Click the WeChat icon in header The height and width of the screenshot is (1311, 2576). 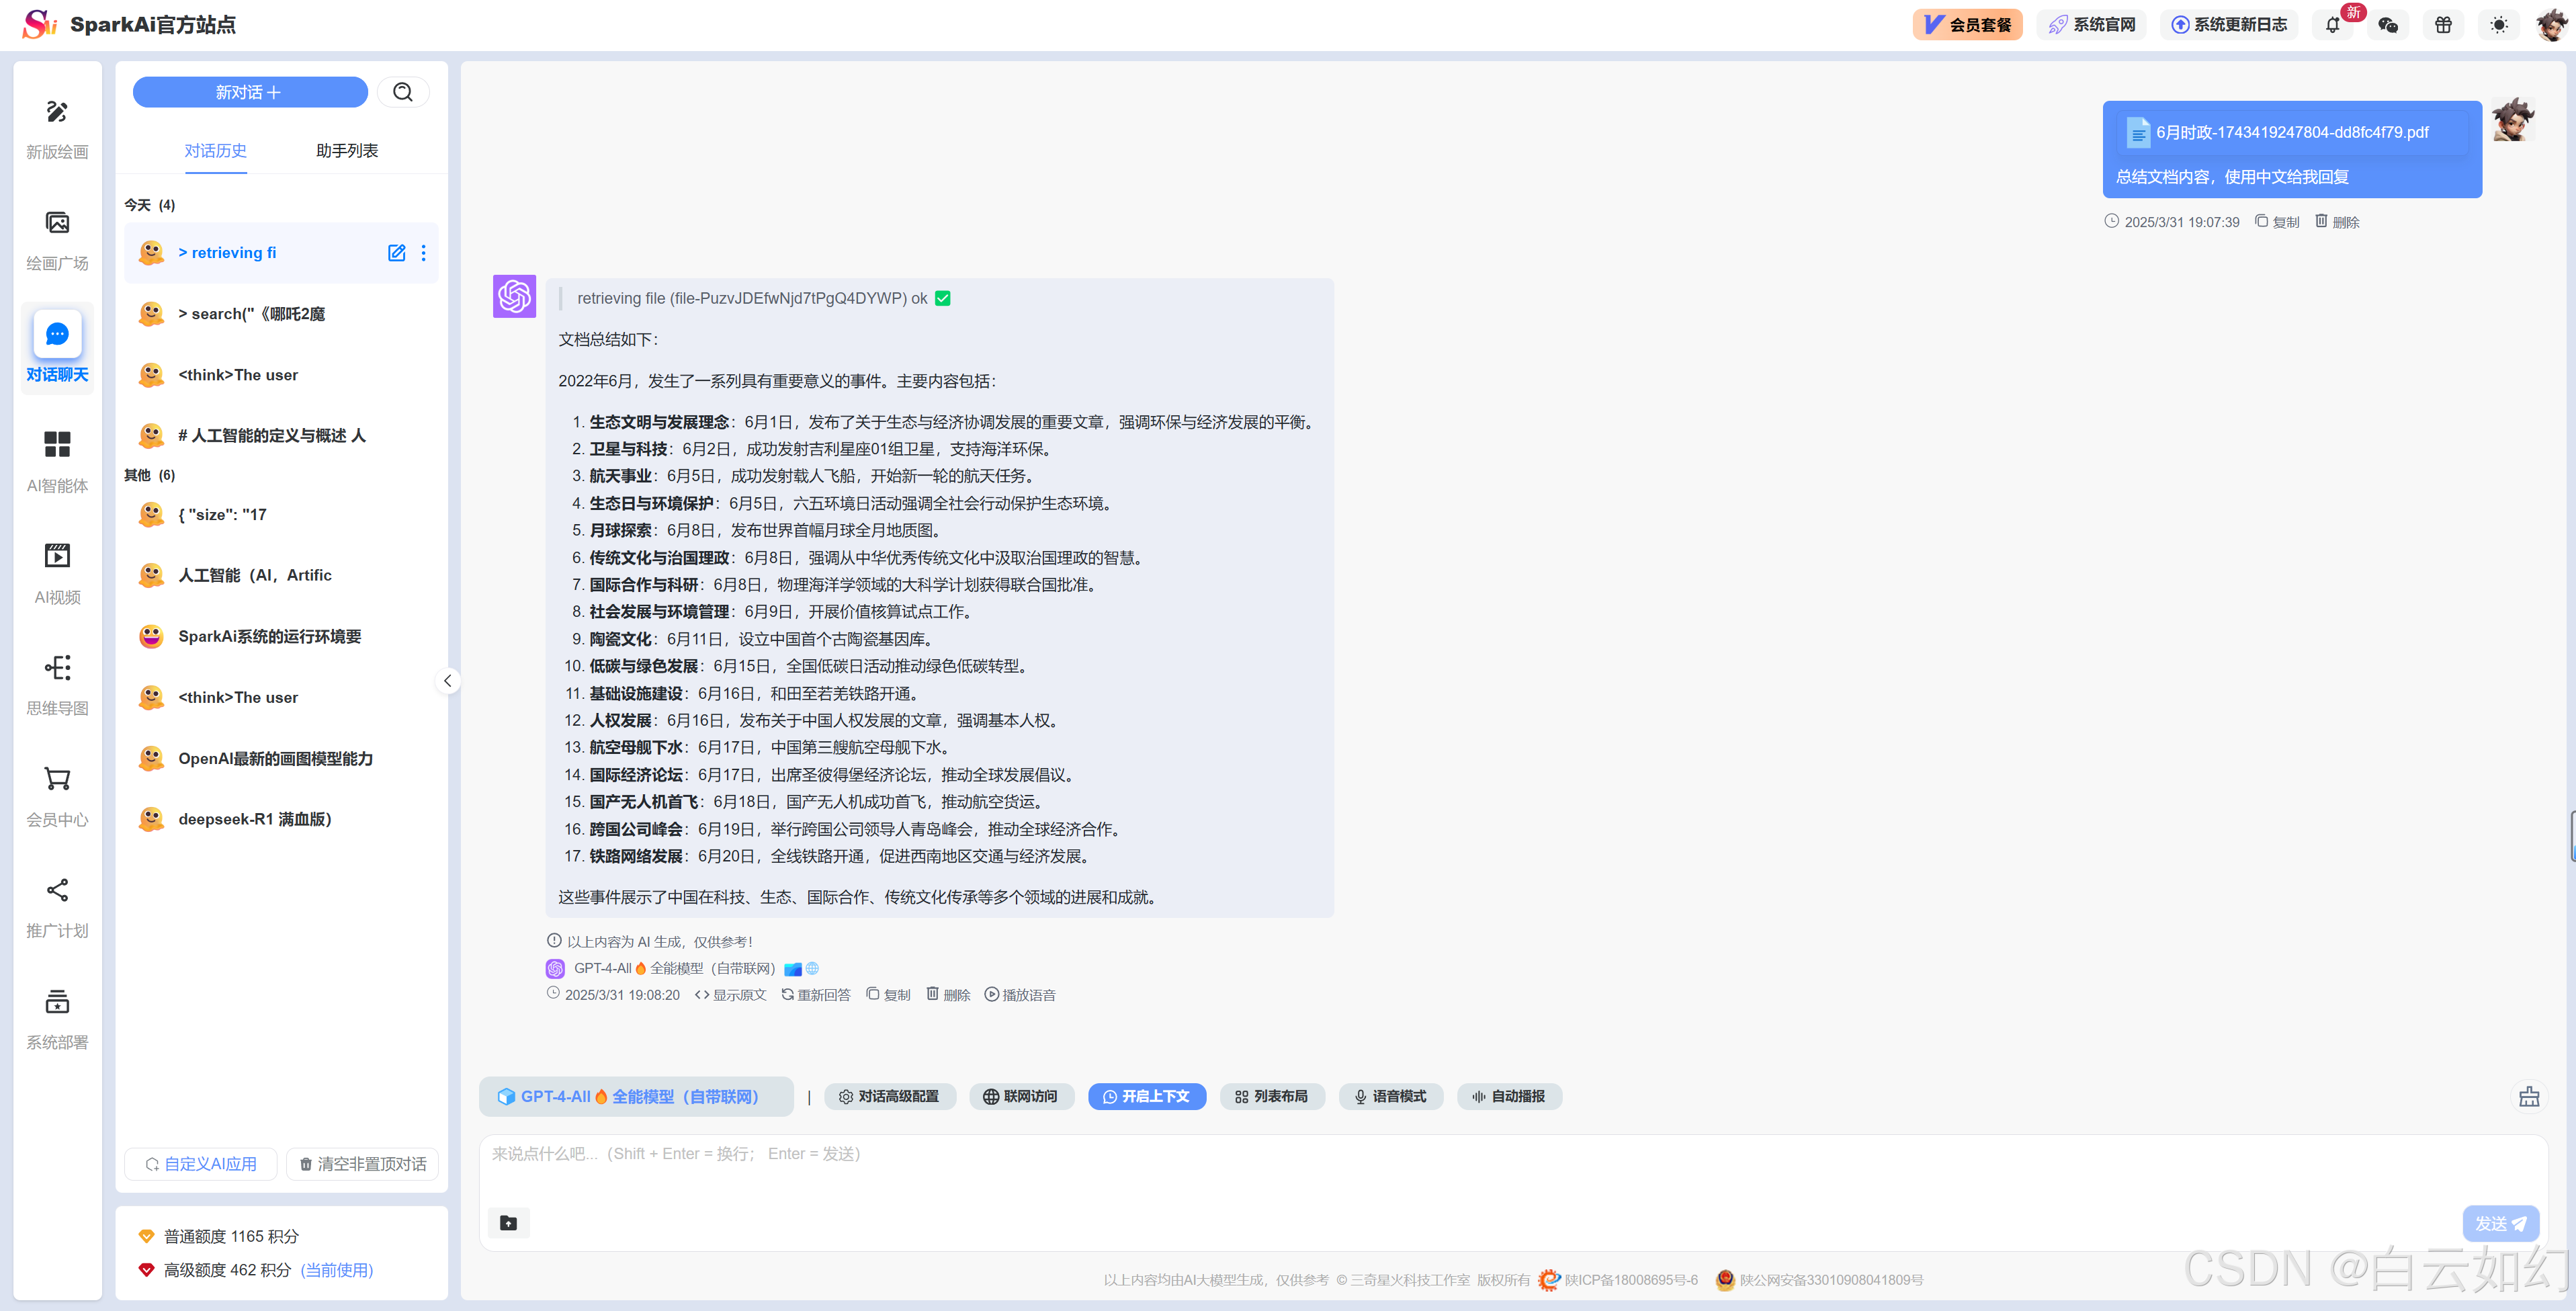(x=2388, y=25)
